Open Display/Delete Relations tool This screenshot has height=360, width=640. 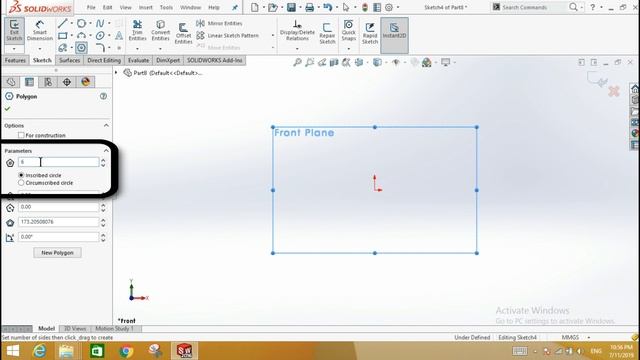tap(297, 30)
